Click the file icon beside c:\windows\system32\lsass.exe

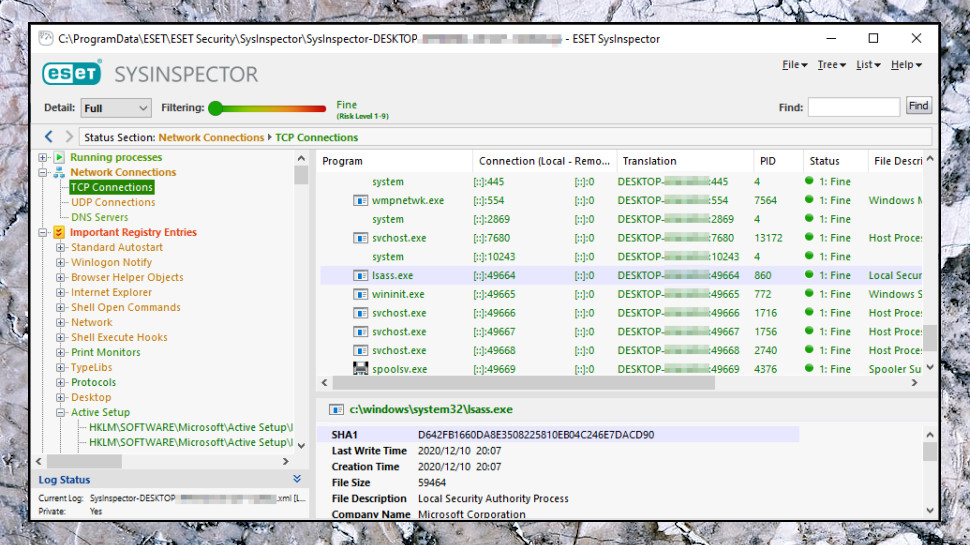pyautogui.click(x=336, y=410)
